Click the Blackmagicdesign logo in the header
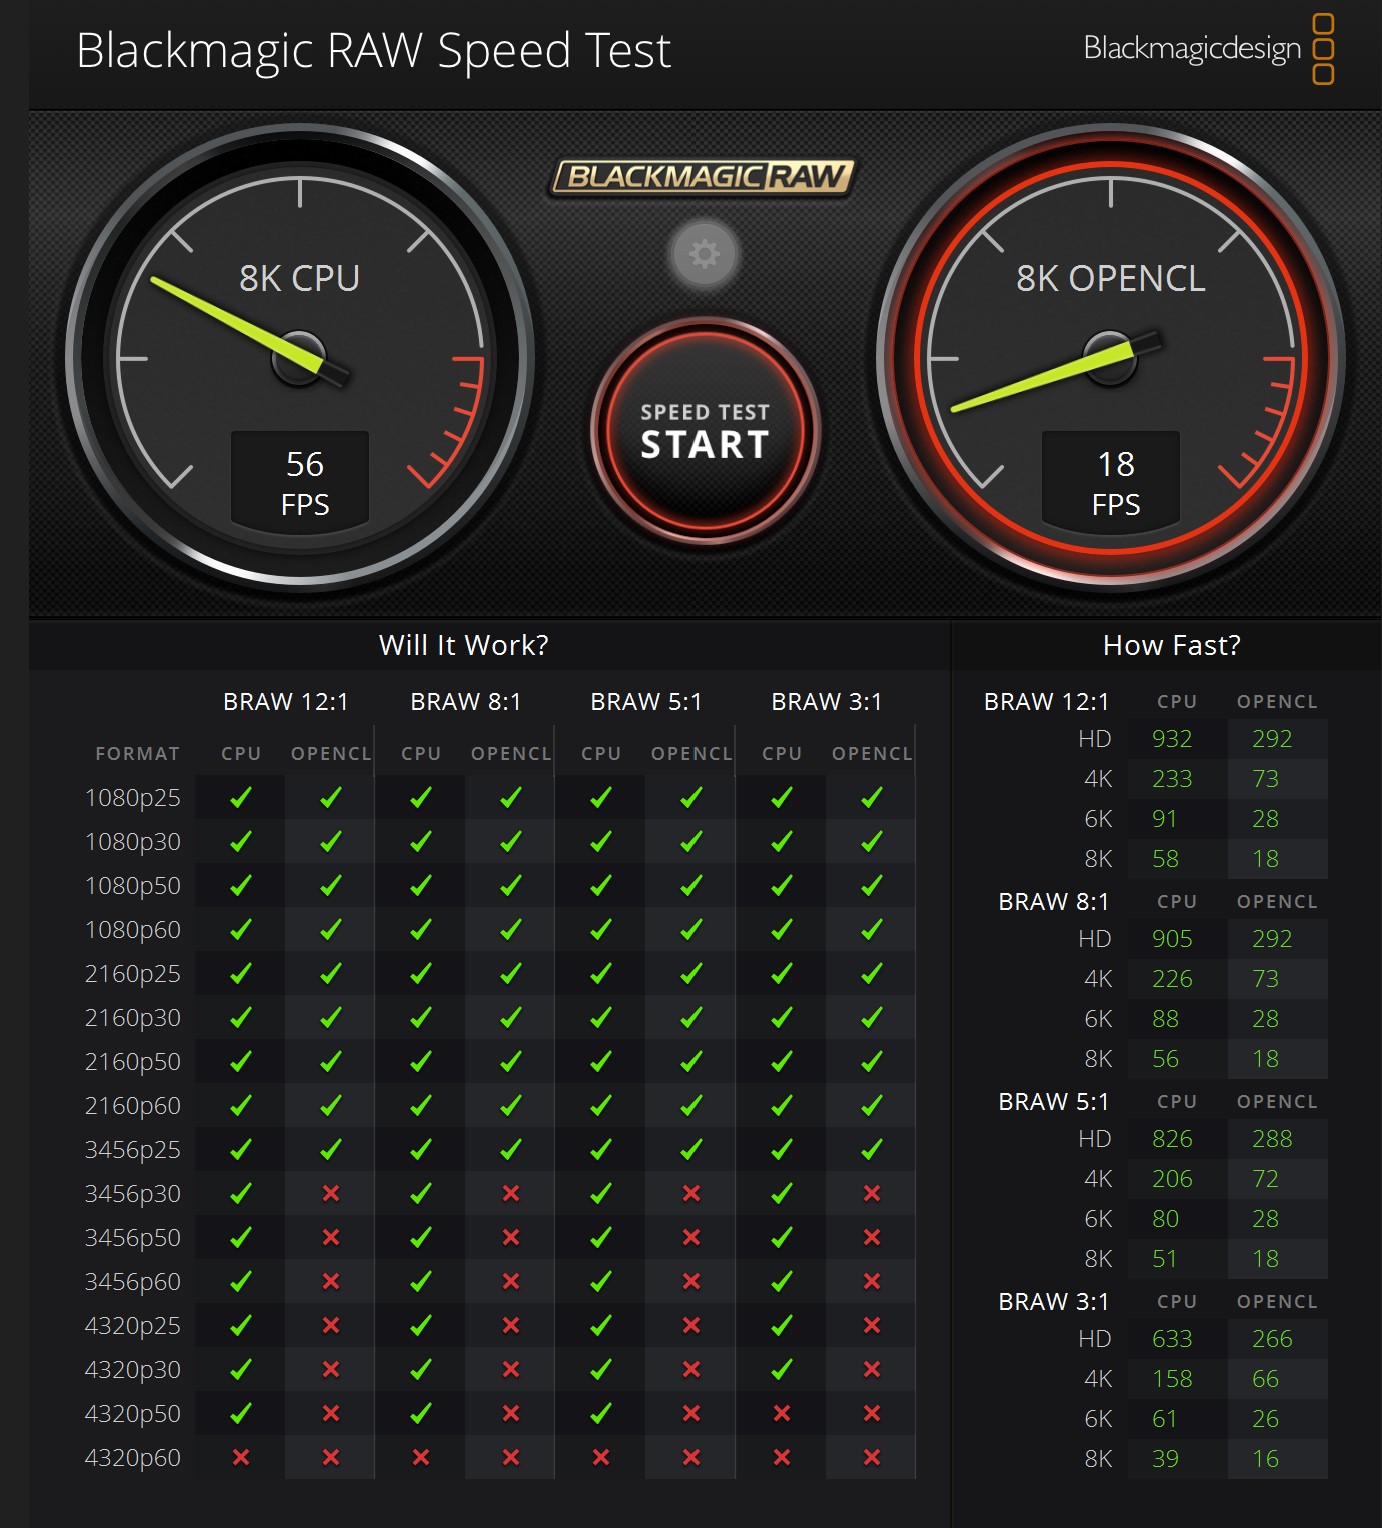Viewport: 1382px width, 1528px height. pyautogui.click(x=1208, y=48)
